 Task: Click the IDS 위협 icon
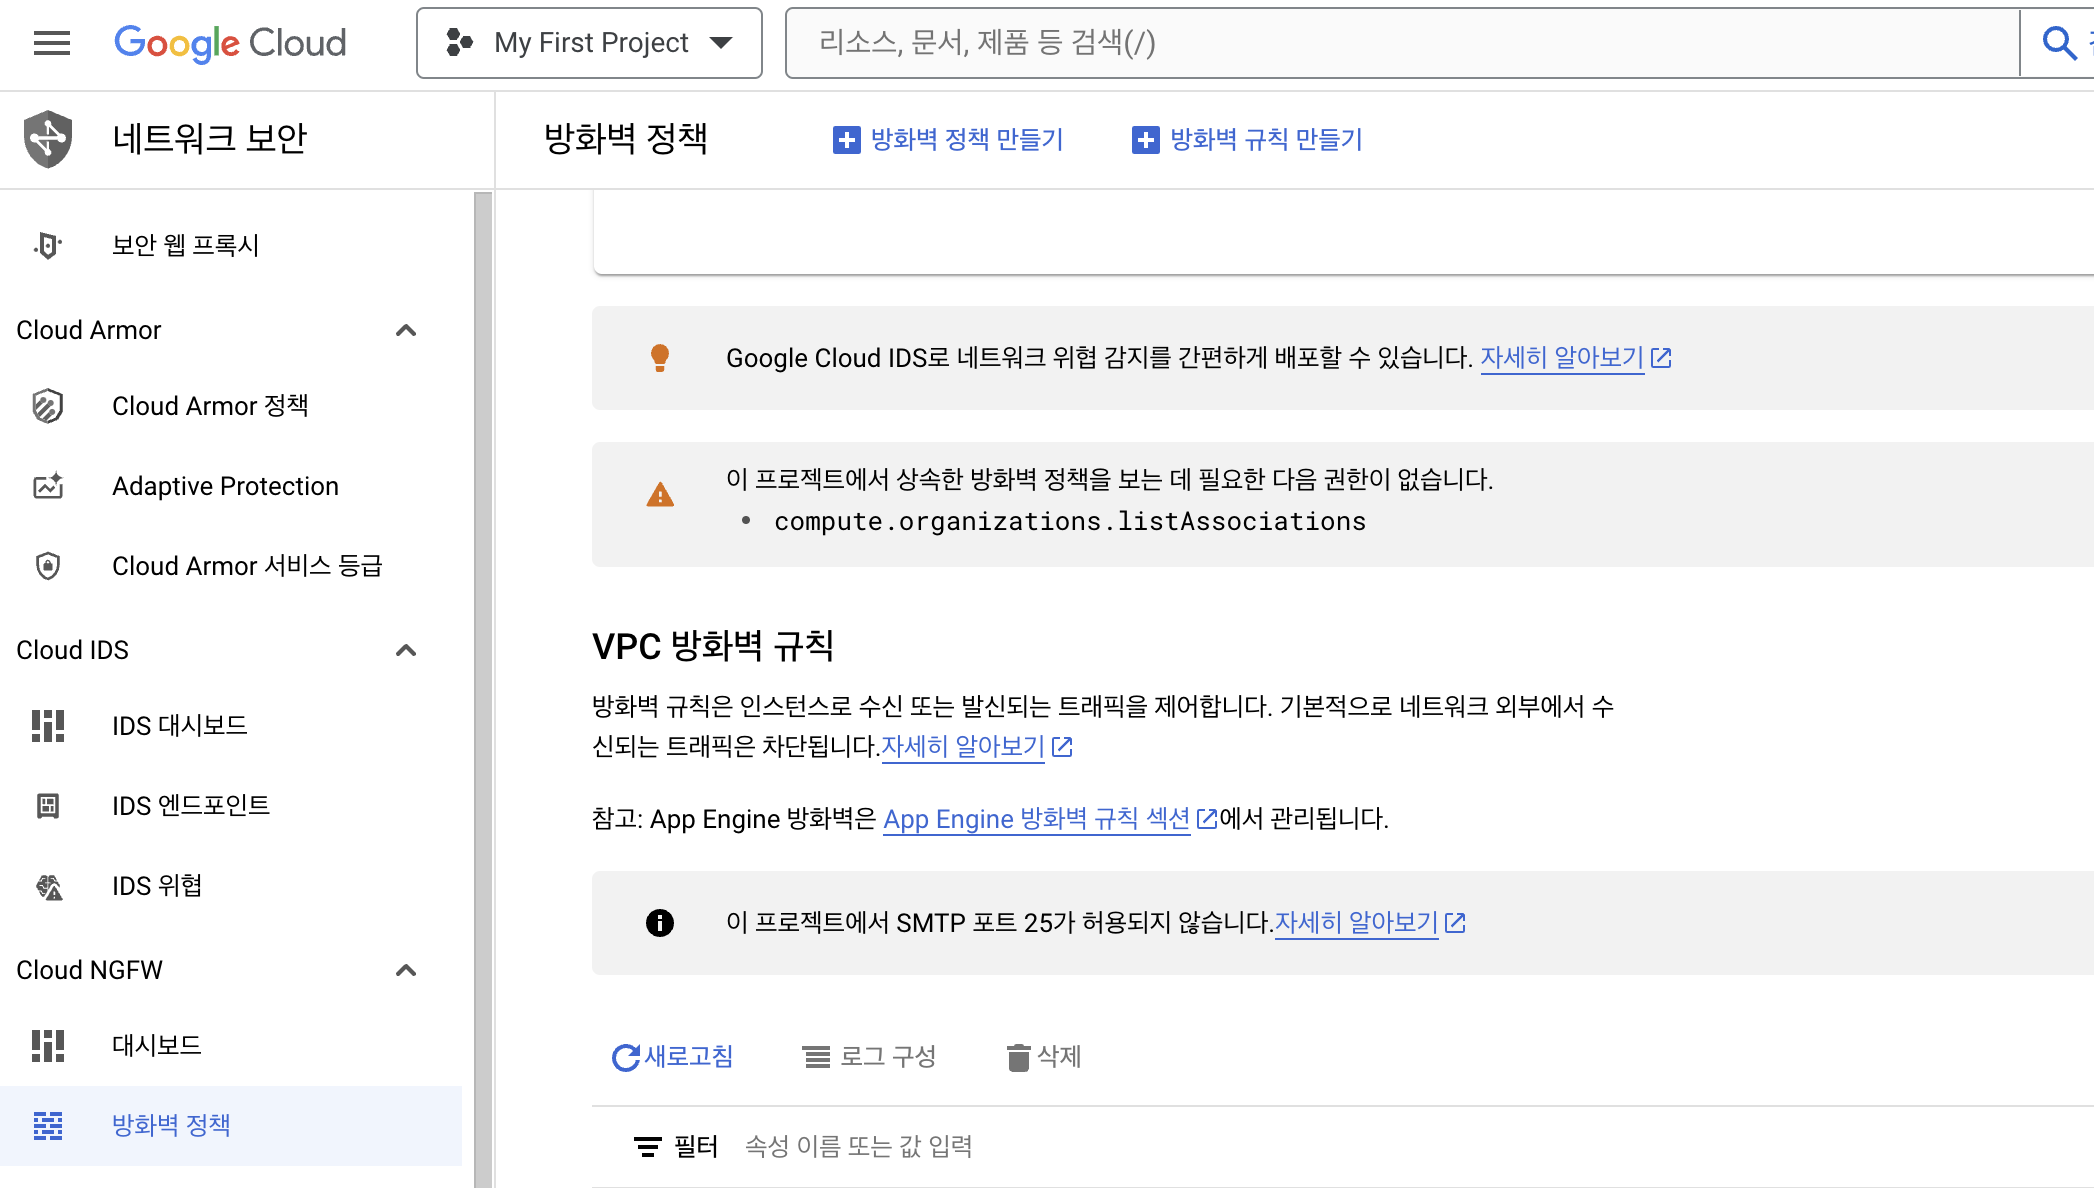click(49, 887)
